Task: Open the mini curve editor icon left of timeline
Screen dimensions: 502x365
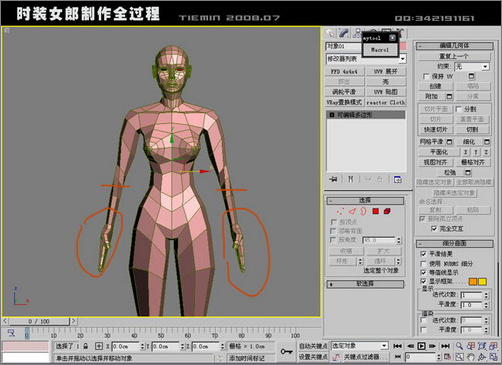Action: (x=11, y=333)
